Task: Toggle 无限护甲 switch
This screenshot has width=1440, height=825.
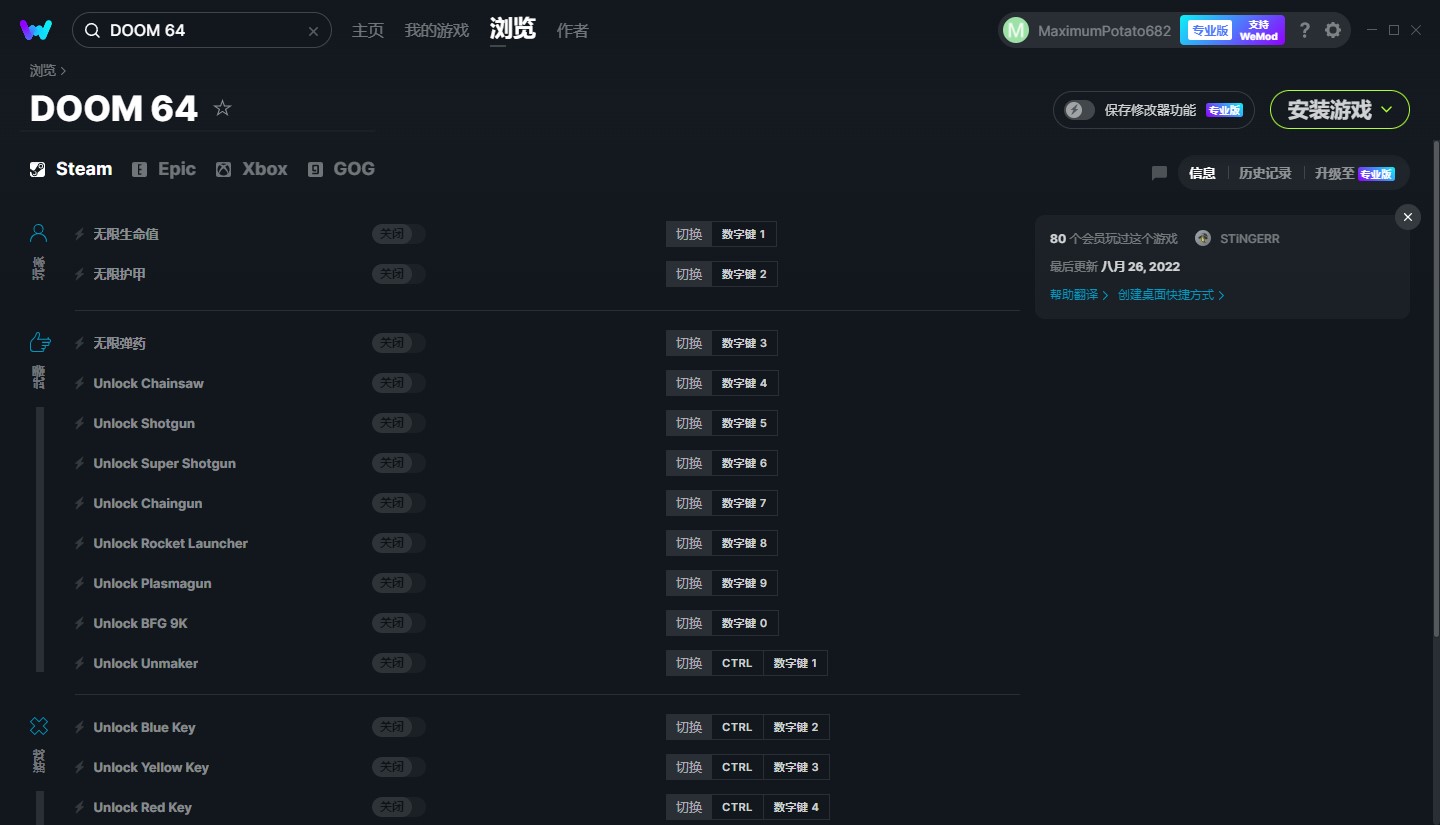Action: tap(398, 274)
